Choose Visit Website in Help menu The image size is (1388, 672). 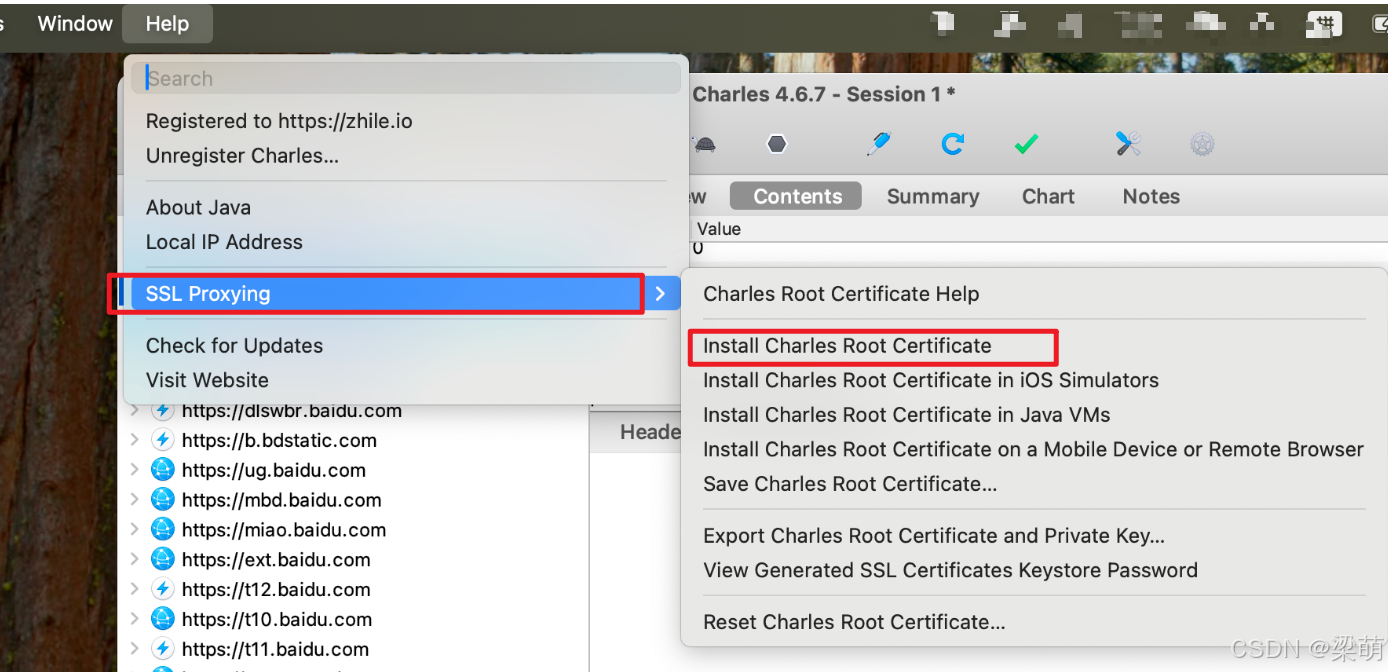click(207, 380)
